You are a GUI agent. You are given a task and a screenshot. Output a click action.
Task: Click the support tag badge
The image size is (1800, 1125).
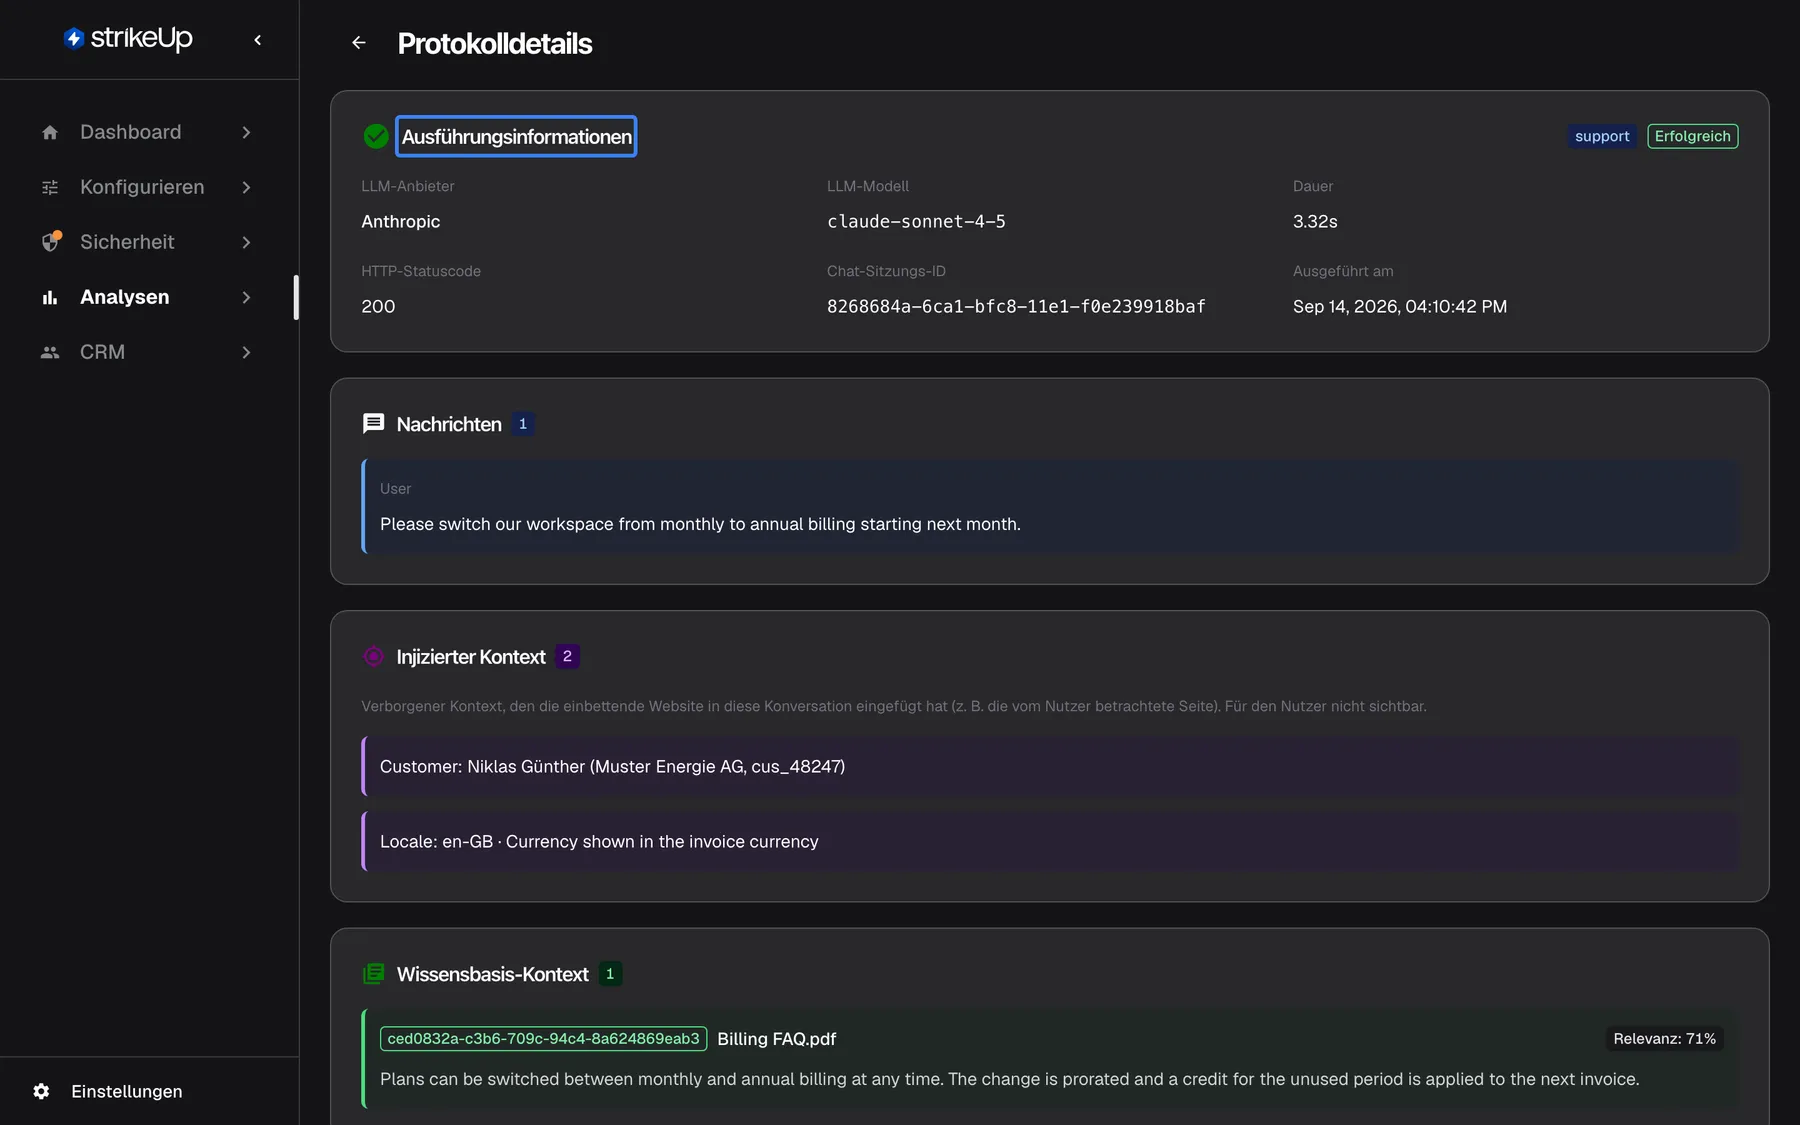pyautogui.click(x=1602, y=136)
